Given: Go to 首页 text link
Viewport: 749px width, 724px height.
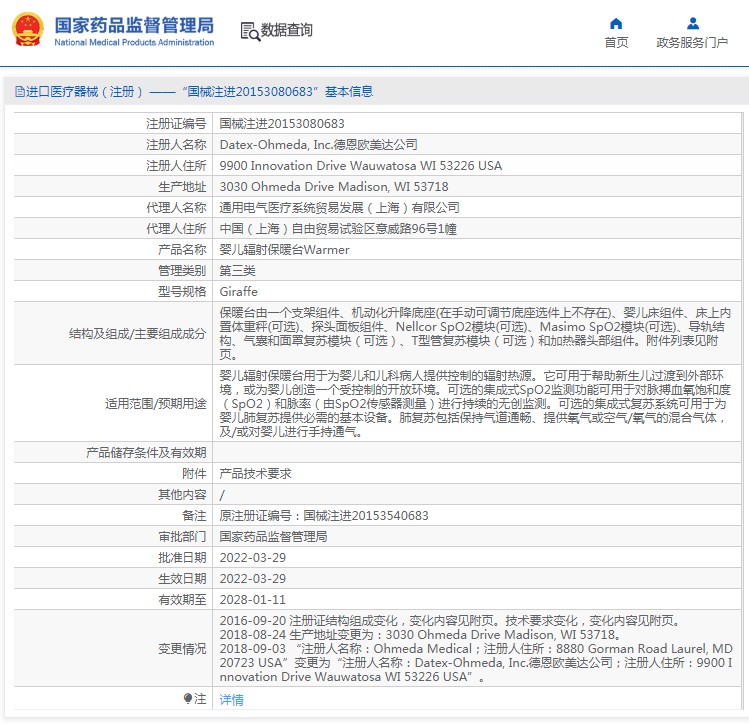Looking at the screenshot, I should 616,43.
